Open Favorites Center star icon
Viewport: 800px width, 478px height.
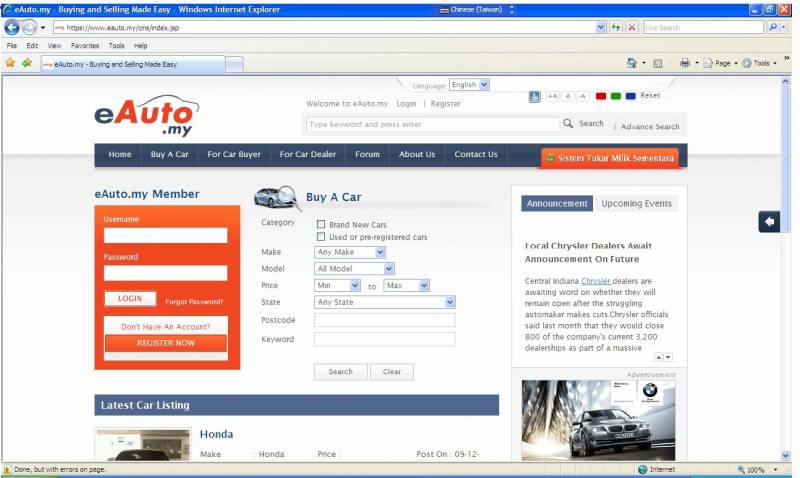pyautogui.click(x=10, y=63)
